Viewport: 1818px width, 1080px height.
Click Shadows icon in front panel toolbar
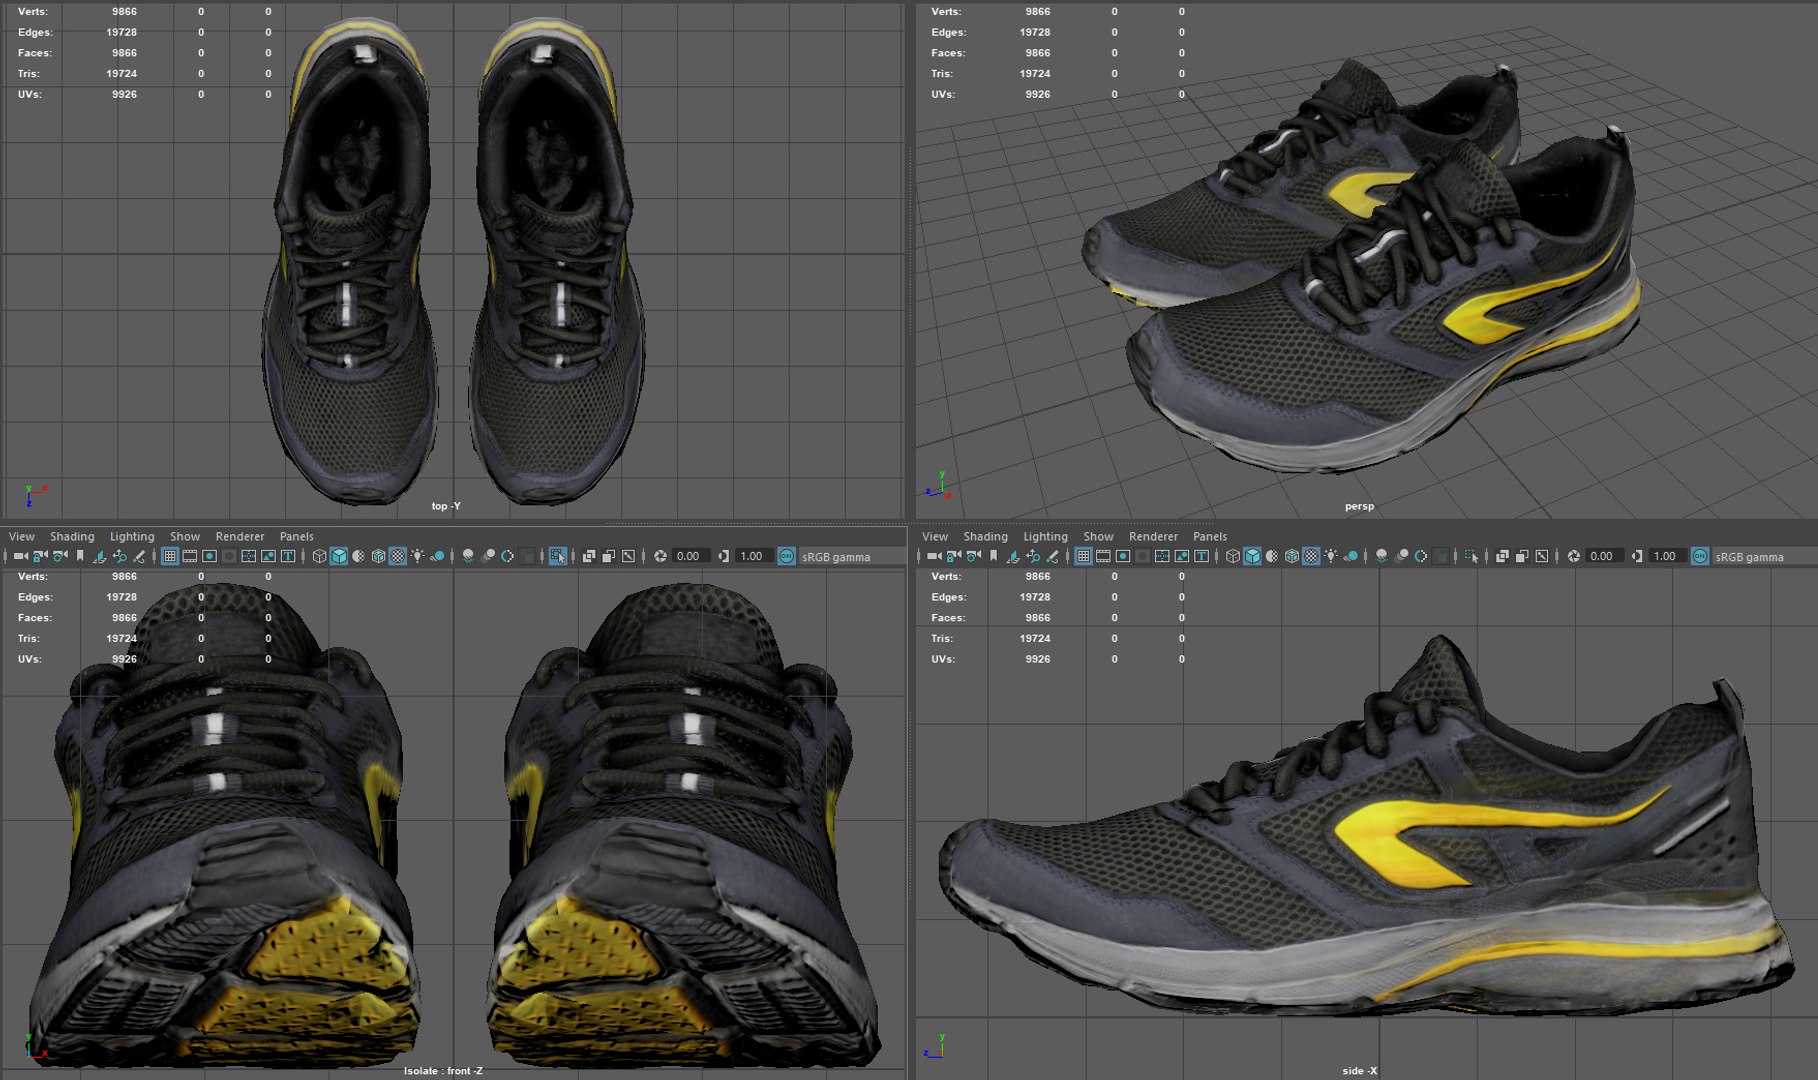(x=438, y=556)
